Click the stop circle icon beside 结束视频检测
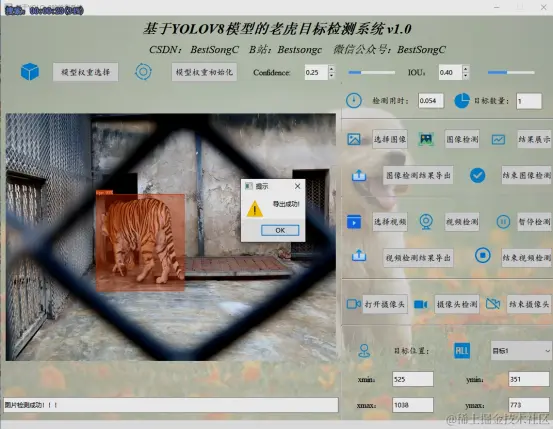The width and height of the screenshot is (554, 430). tap(483, 255)
